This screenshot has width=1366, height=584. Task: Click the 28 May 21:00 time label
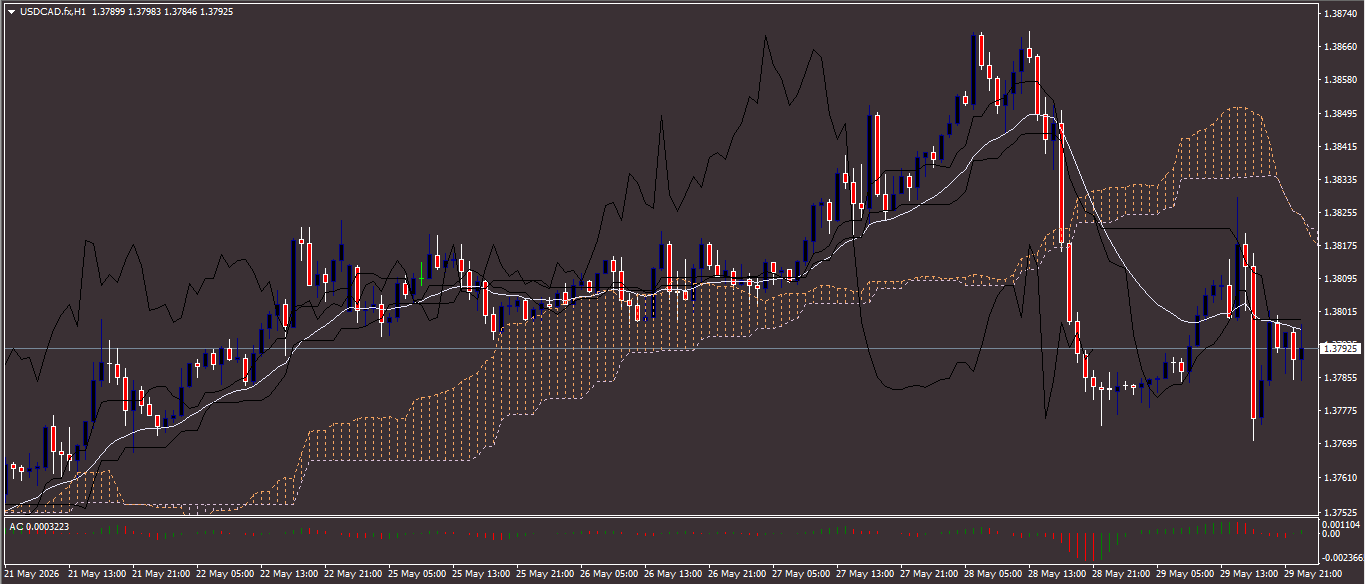pyautogui.click(x=1121, y=575)
